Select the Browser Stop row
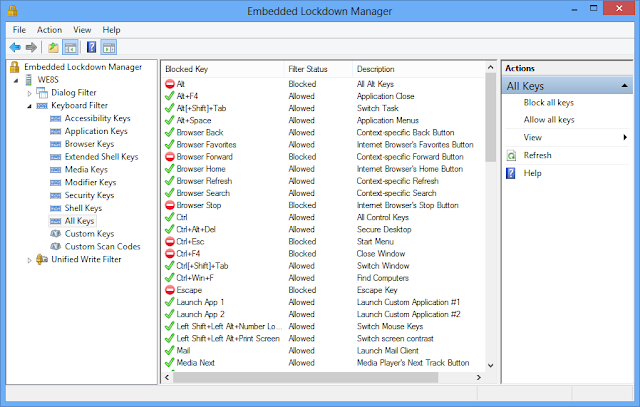Screen dimensions: 640x407 (323, 205)
